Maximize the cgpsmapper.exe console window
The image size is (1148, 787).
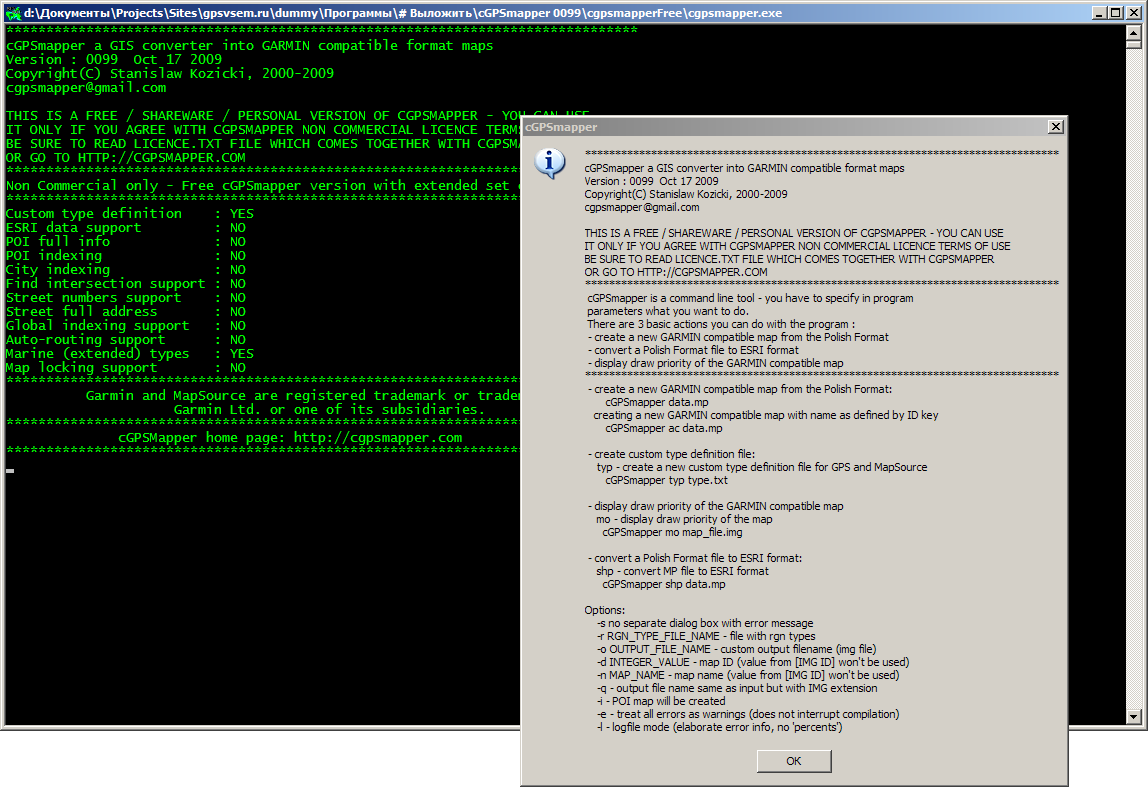[x=1115, y=12]
